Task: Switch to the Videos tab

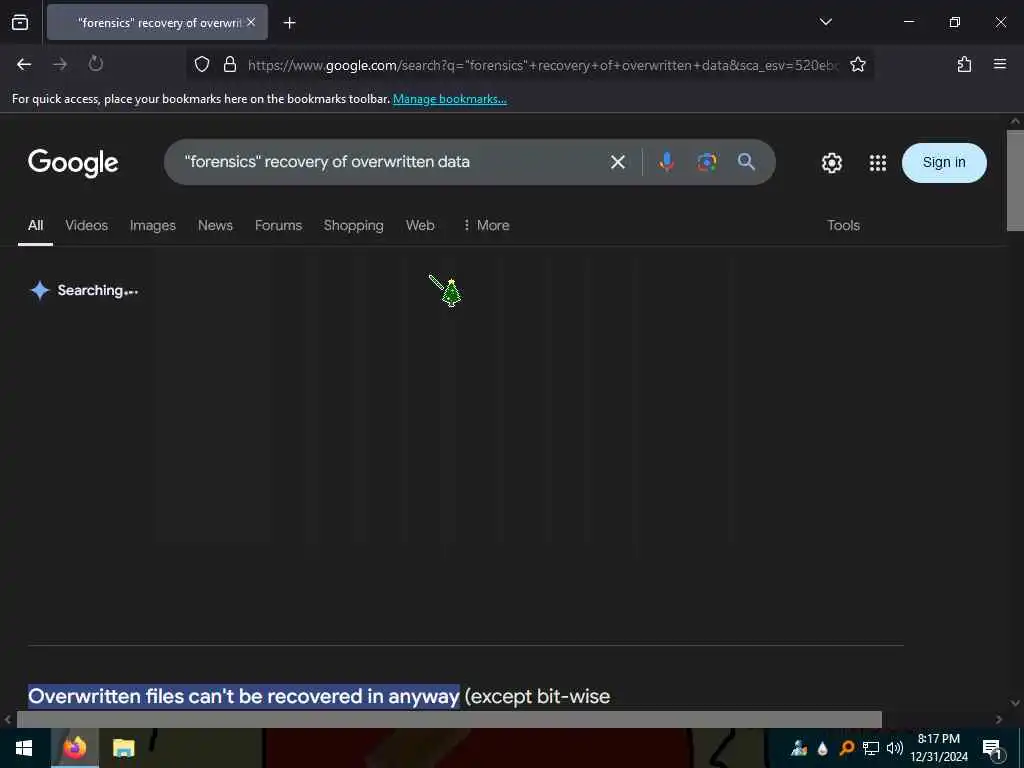Action: [x=86, y=225]
